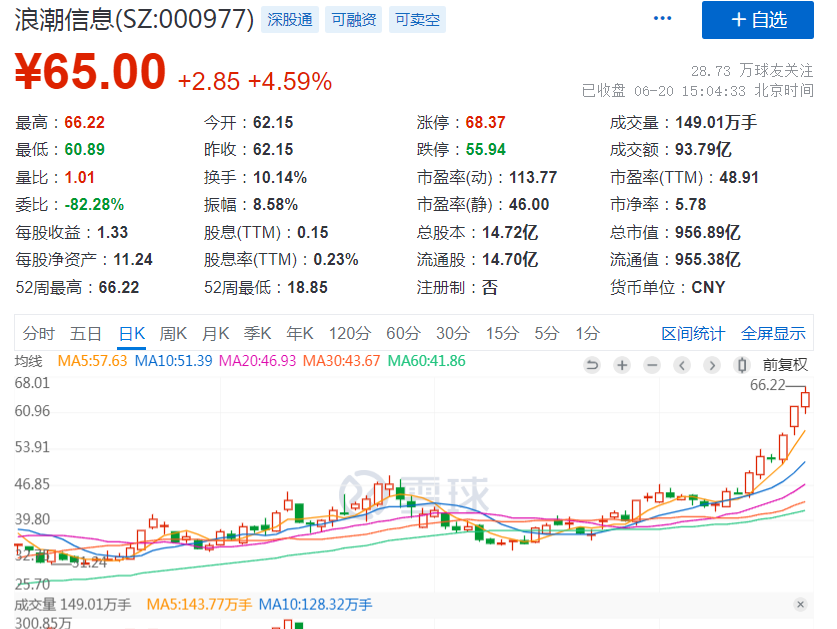Select the 日K chart tab
Screen dimensions: 837x629
pos(131,334)
